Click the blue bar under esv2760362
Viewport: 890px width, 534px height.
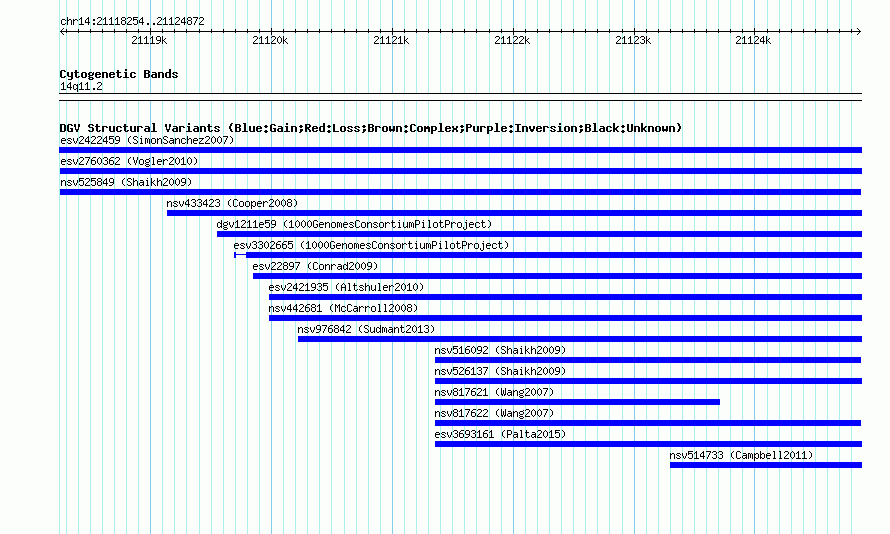pyautogui.click(x=460, y=171)
